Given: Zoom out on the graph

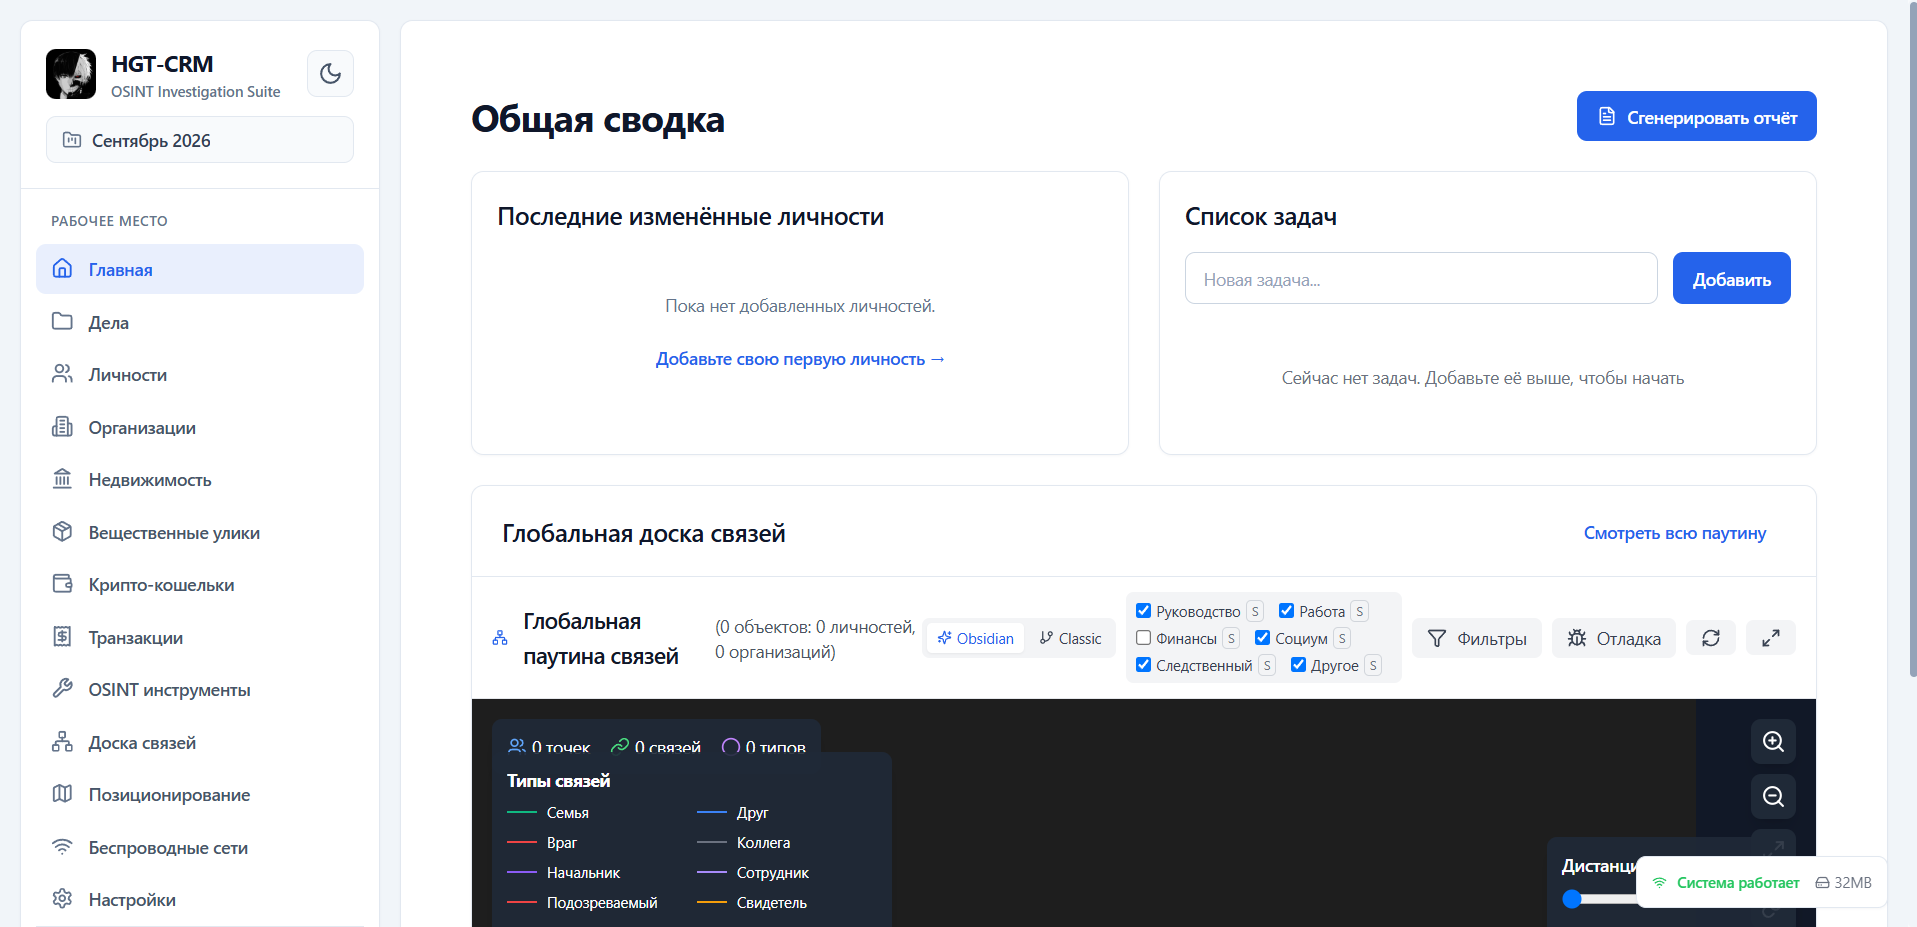Looking at the screenshot, I should coord(1773,797).
